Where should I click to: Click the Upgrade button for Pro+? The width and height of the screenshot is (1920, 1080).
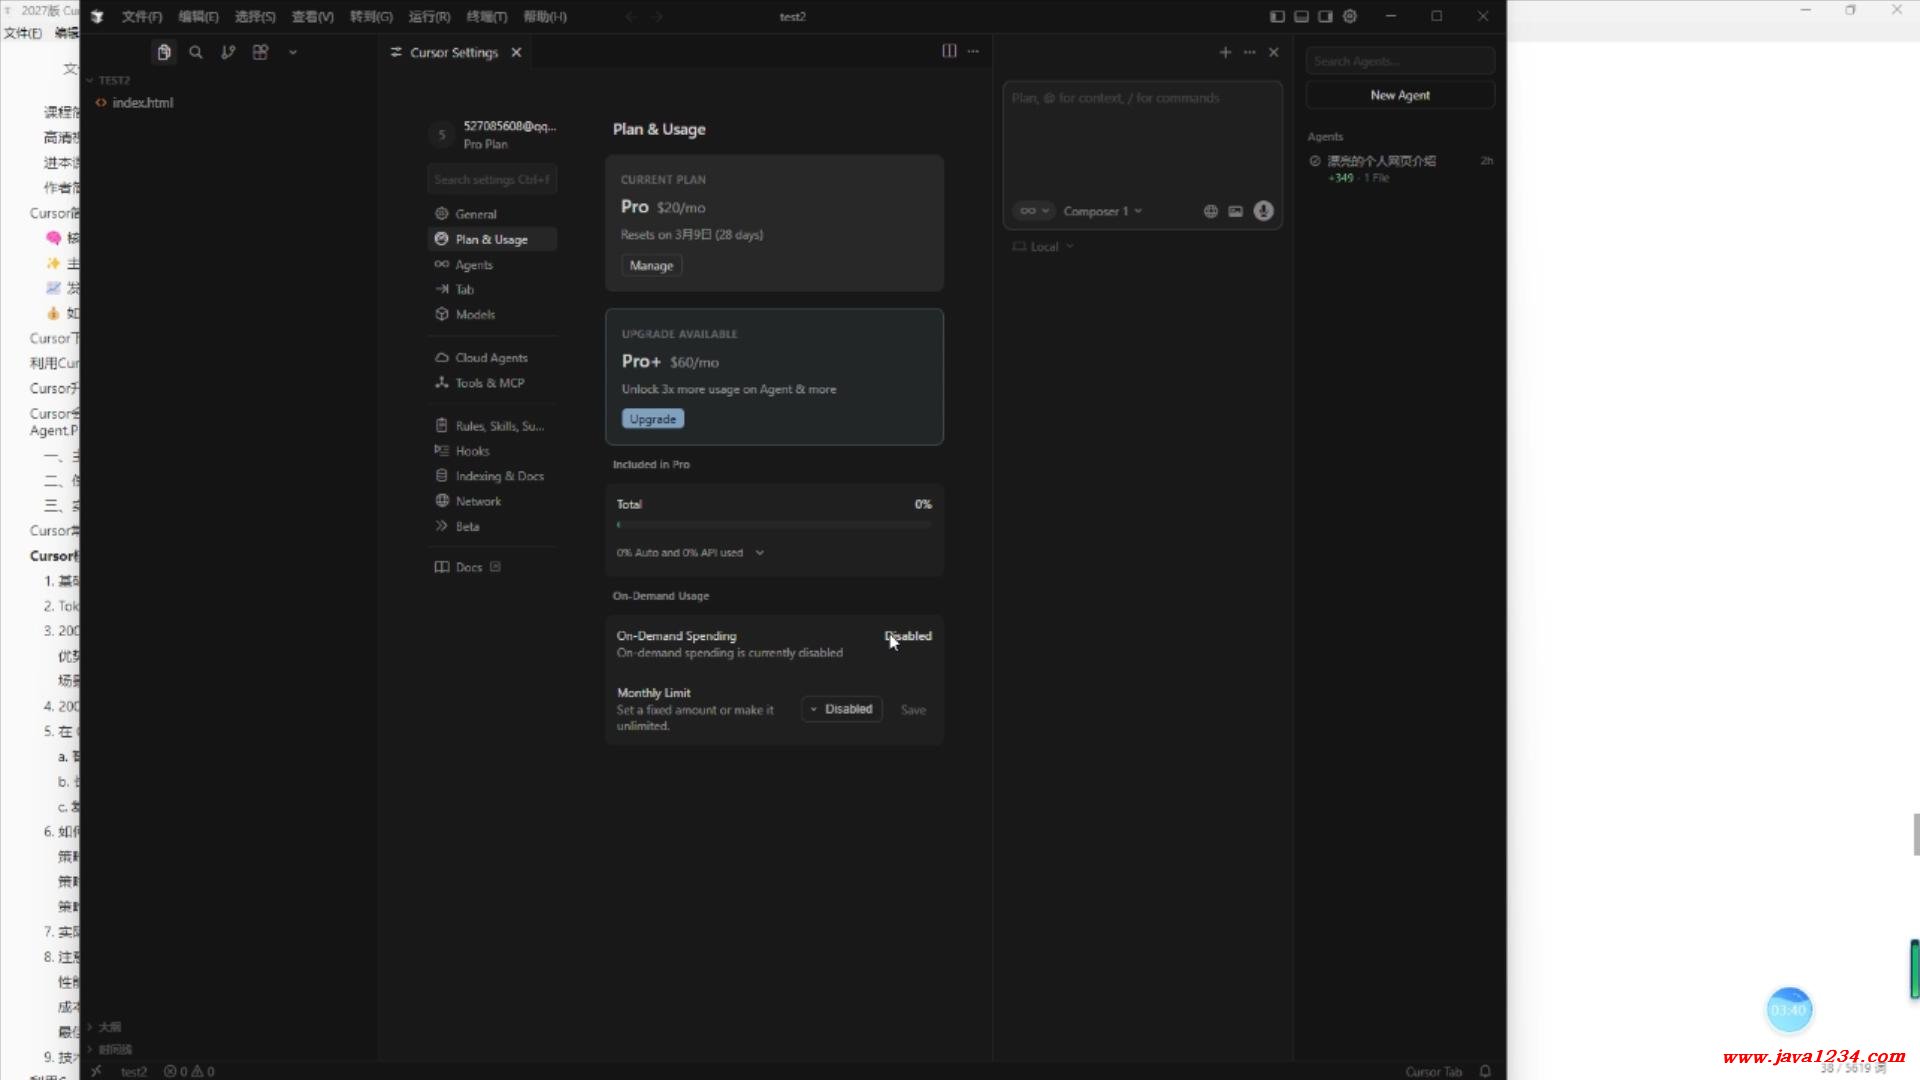tap(653, 419)
